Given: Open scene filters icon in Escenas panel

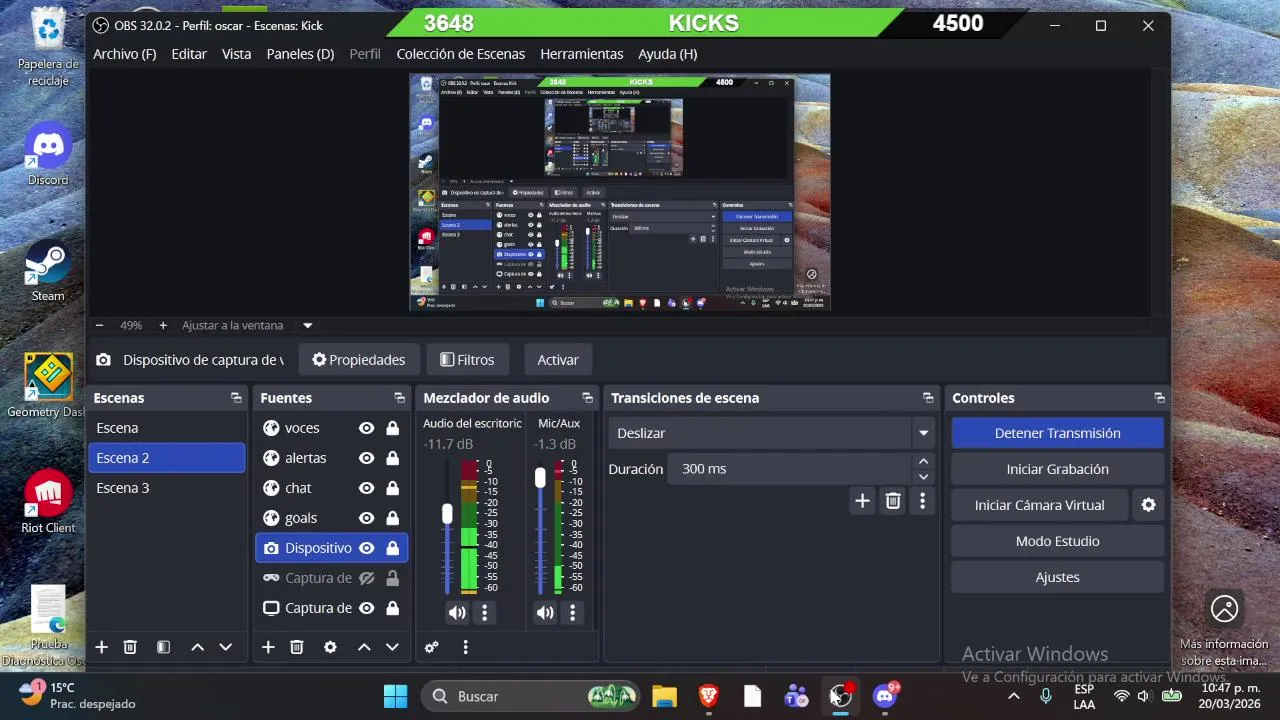Looking at the screenshot, I should [x=164, y=647].
